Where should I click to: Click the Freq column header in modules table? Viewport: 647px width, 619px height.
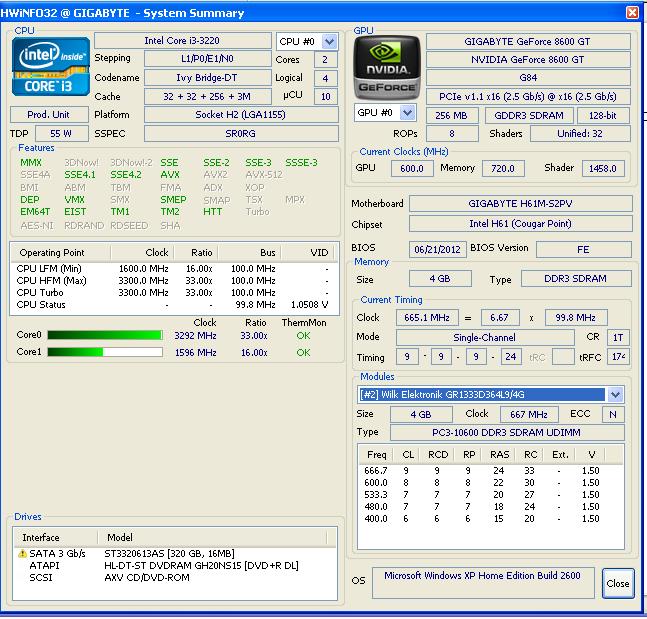(x=376, y=455)
